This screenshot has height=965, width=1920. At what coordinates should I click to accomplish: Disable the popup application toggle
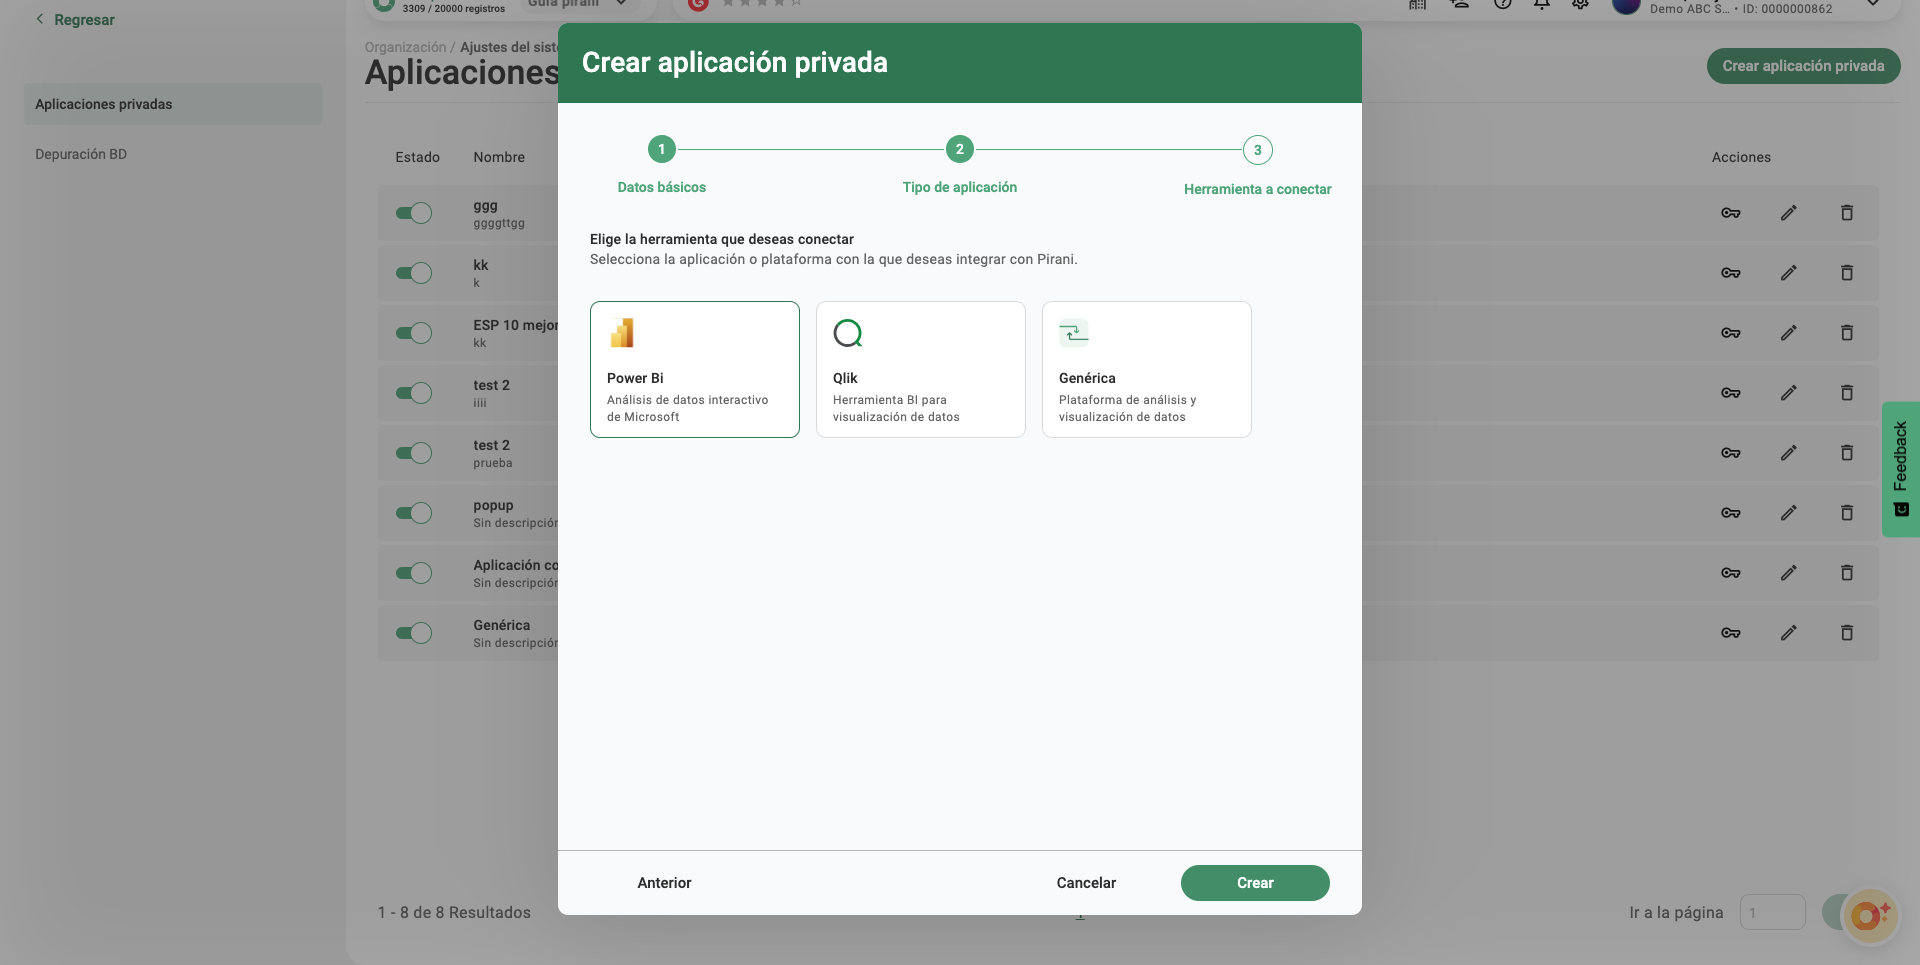(413, 513)
